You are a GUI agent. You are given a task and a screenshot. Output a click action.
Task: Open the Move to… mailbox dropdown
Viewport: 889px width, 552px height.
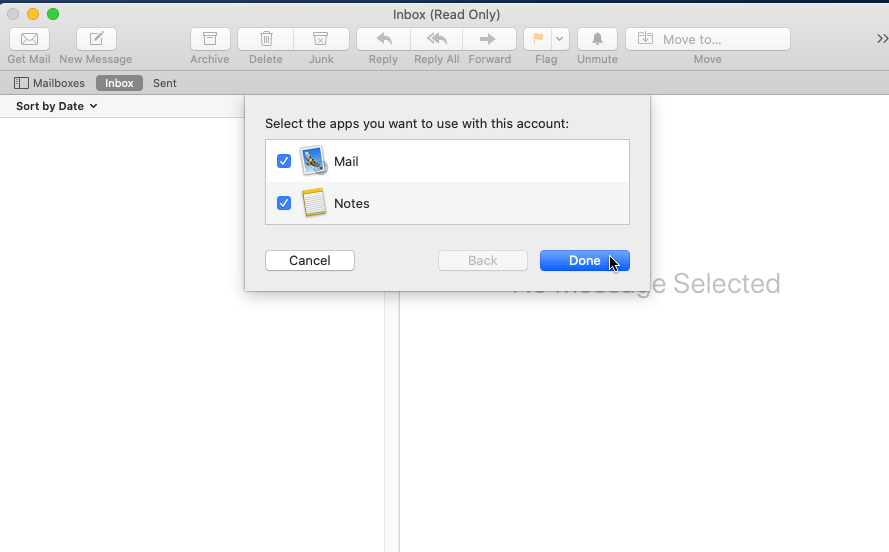coord(707,39)
